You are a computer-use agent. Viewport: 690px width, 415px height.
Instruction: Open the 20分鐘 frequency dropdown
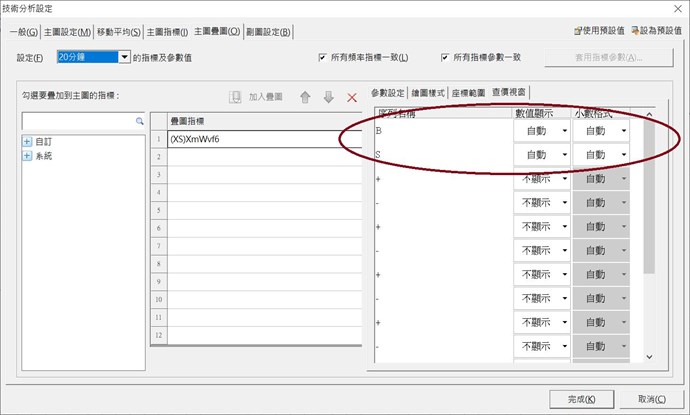click(x=125, y=58)
